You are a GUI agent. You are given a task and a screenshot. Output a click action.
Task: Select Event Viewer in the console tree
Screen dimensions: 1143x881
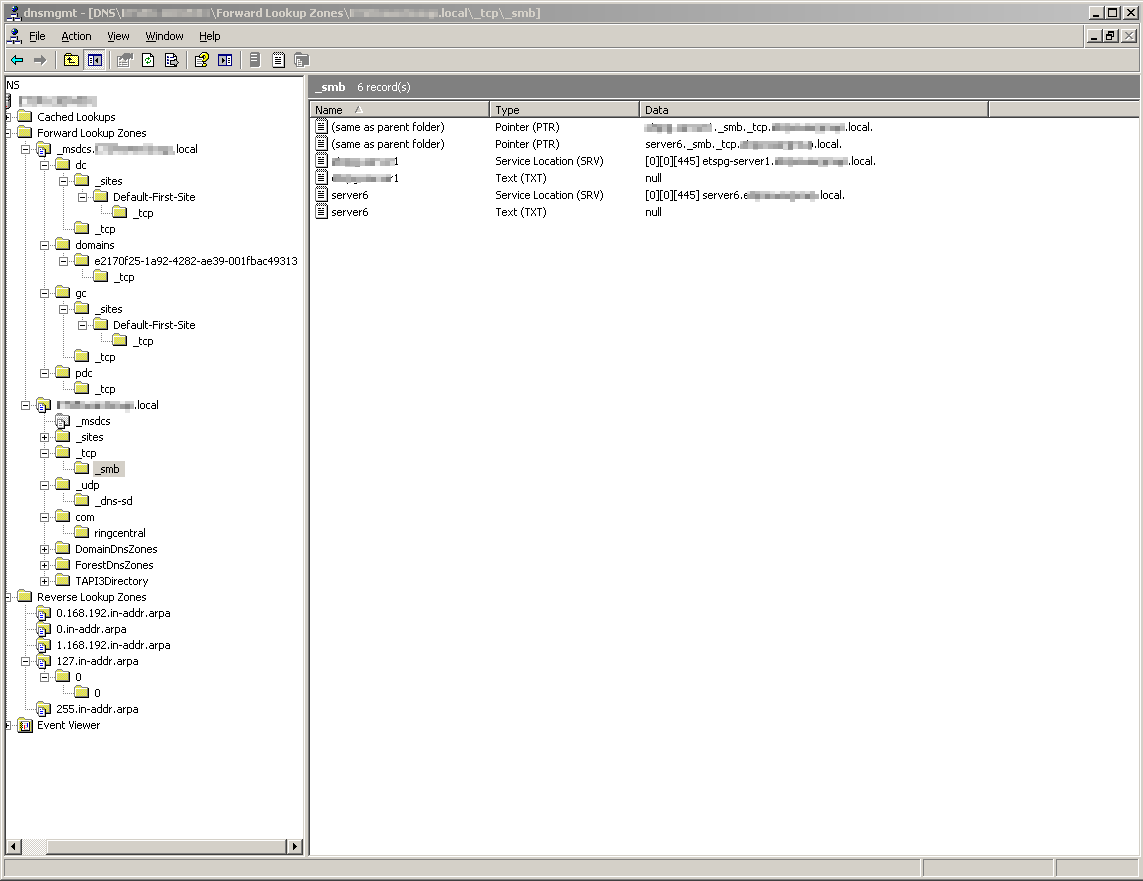[x=68, y=725]
